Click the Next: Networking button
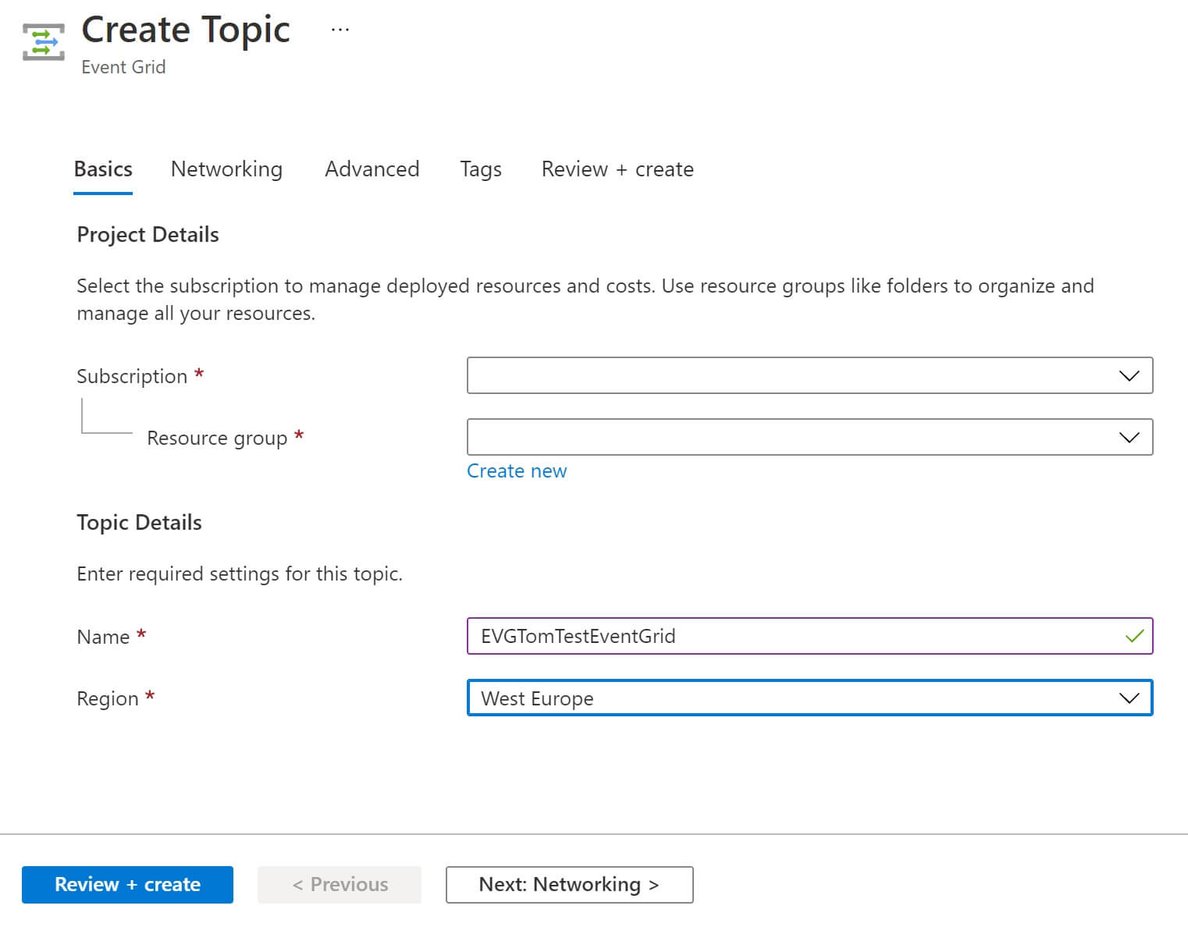 (x=569, y=885)
